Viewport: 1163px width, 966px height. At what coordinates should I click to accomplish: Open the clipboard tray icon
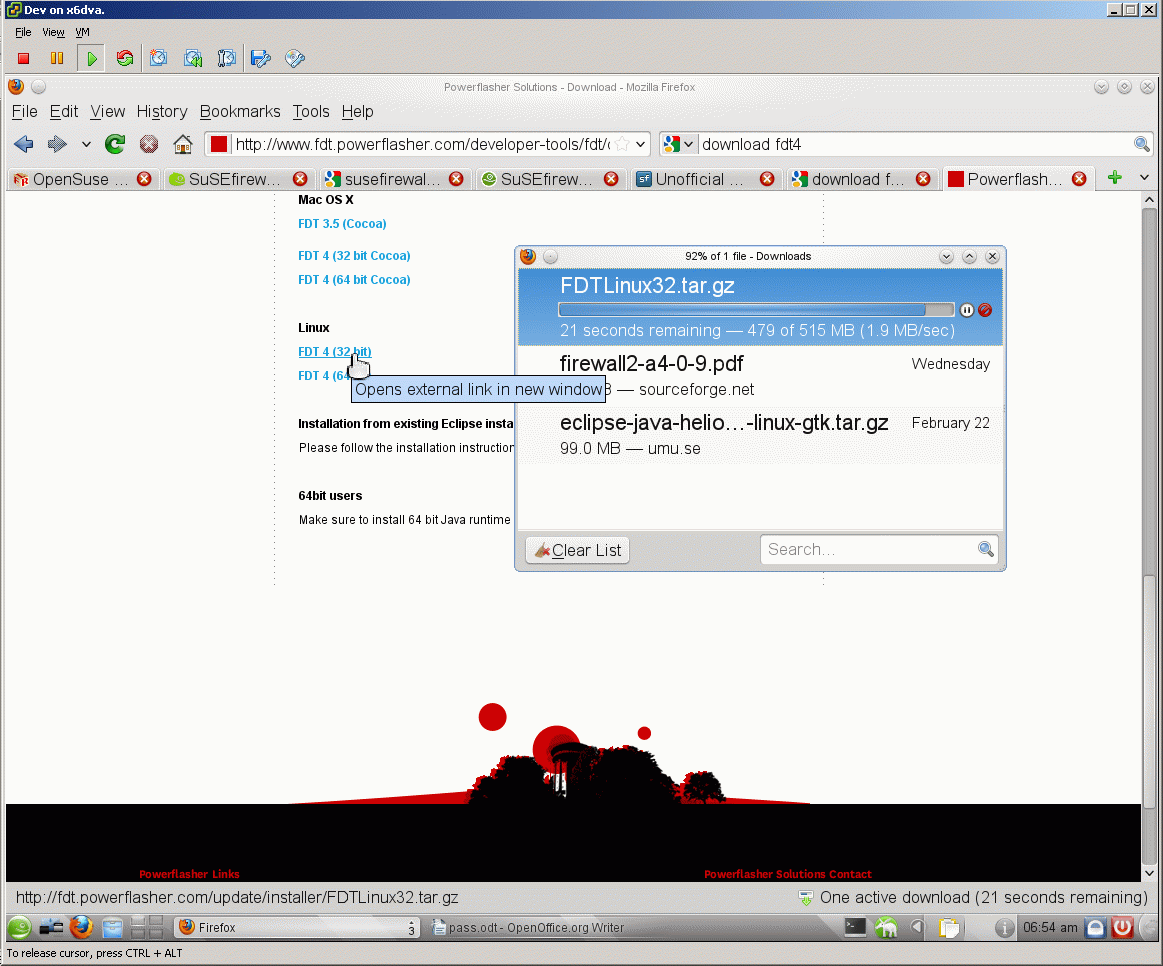click(x=949, y=927)
